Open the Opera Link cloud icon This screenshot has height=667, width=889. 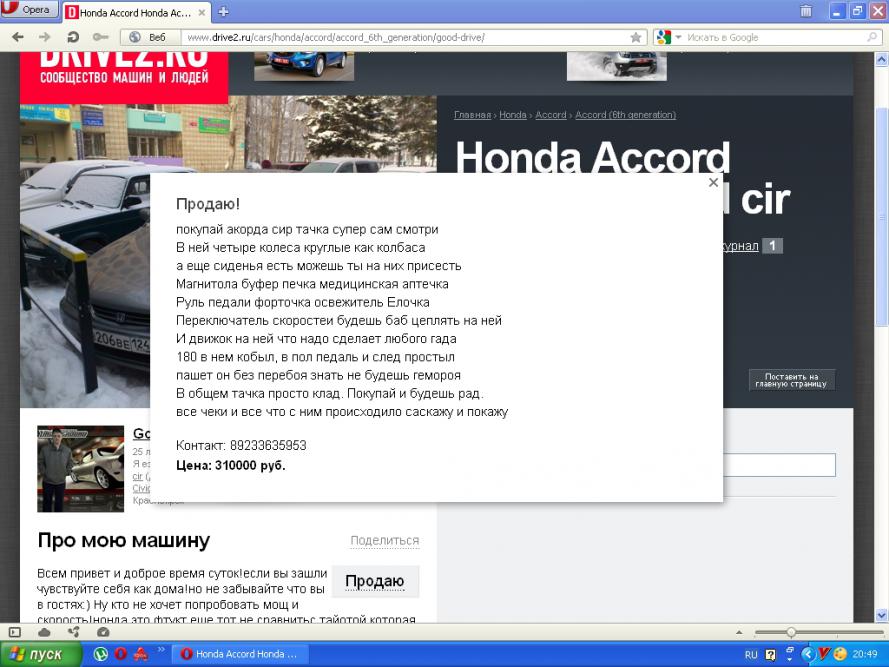point(44,632)
